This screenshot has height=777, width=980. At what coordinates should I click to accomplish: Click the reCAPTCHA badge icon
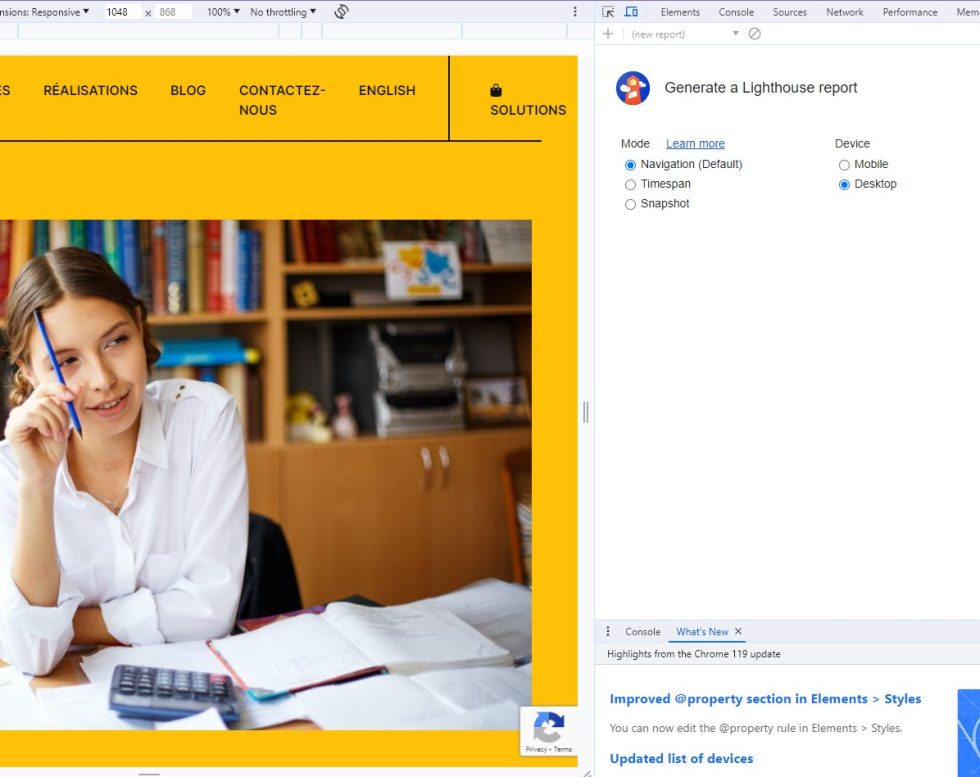click(x=548, y=728)
